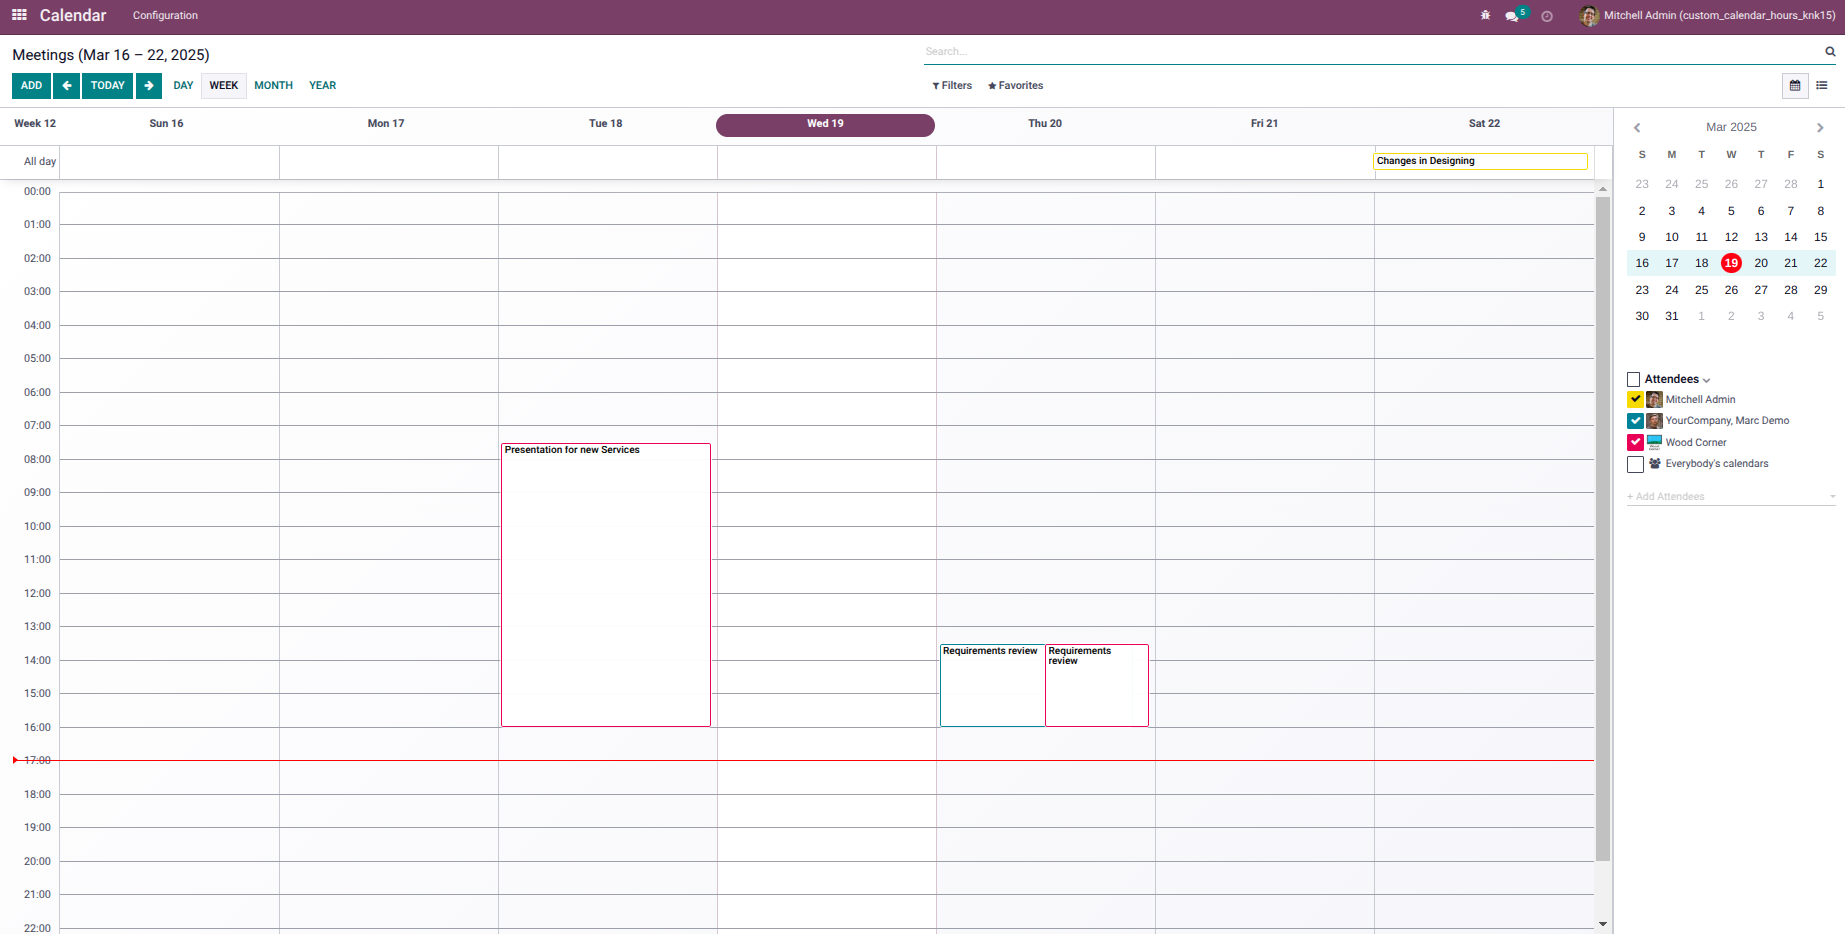Enable Everybody's calendars checkbox

click(1635, 464)
